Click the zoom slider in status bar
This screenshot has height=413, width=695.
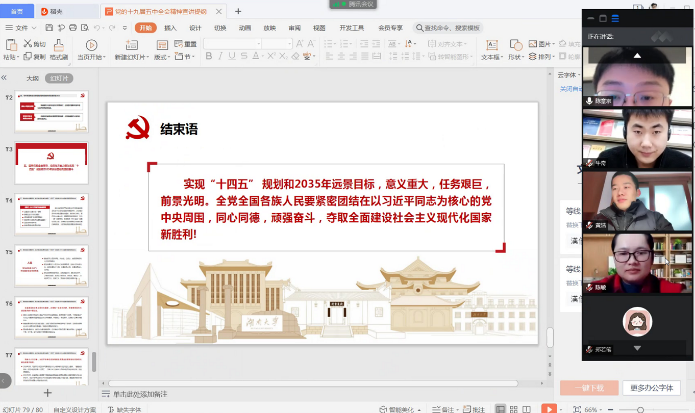pos(640,409)
